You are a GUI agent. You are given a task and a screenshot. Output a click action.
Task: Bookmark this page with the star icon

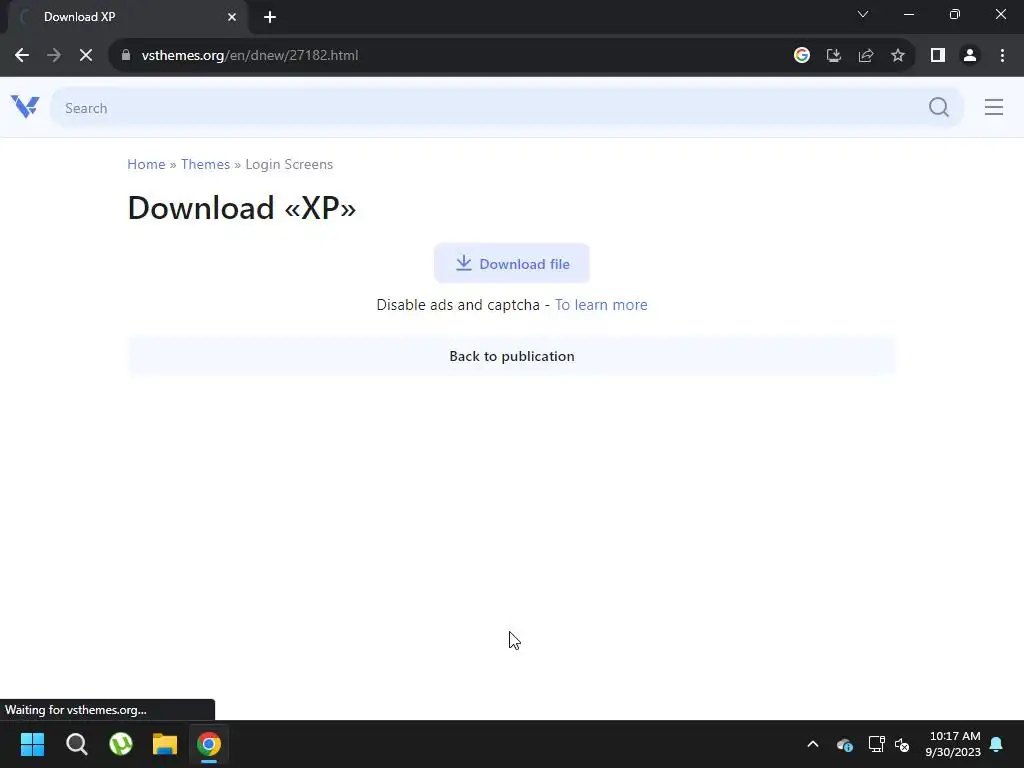pyautogui.click(x=898, y=56)
